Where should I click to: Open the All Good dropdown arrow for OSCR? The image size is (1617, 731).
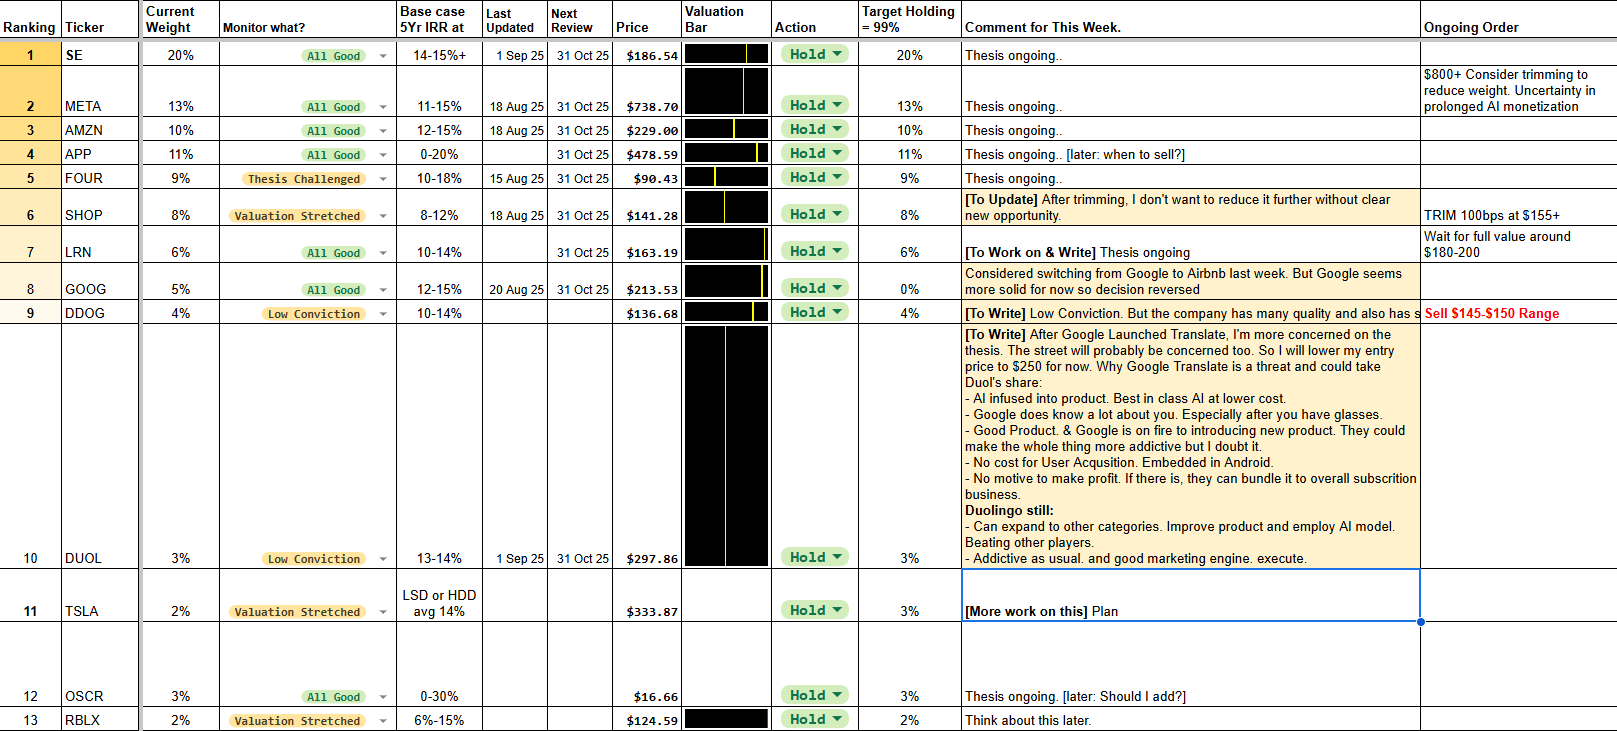(x=383, y=698)
